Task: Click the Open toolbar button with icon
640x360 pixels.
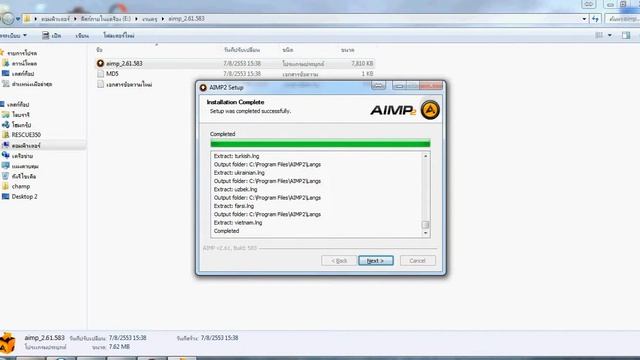Action: (51, 36)
